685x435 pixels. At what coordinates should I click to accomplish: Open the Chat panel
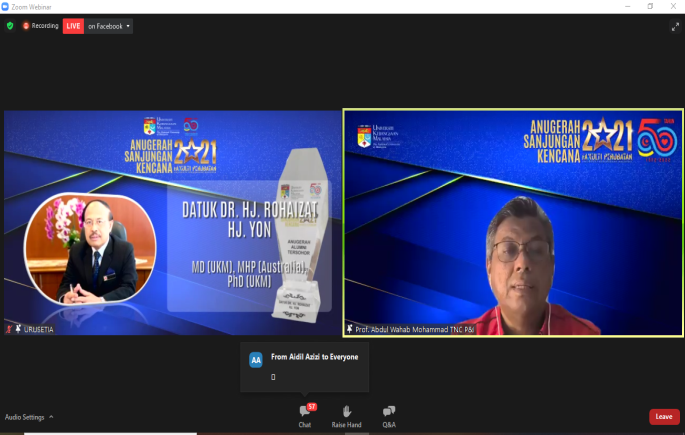click(305, 415)
